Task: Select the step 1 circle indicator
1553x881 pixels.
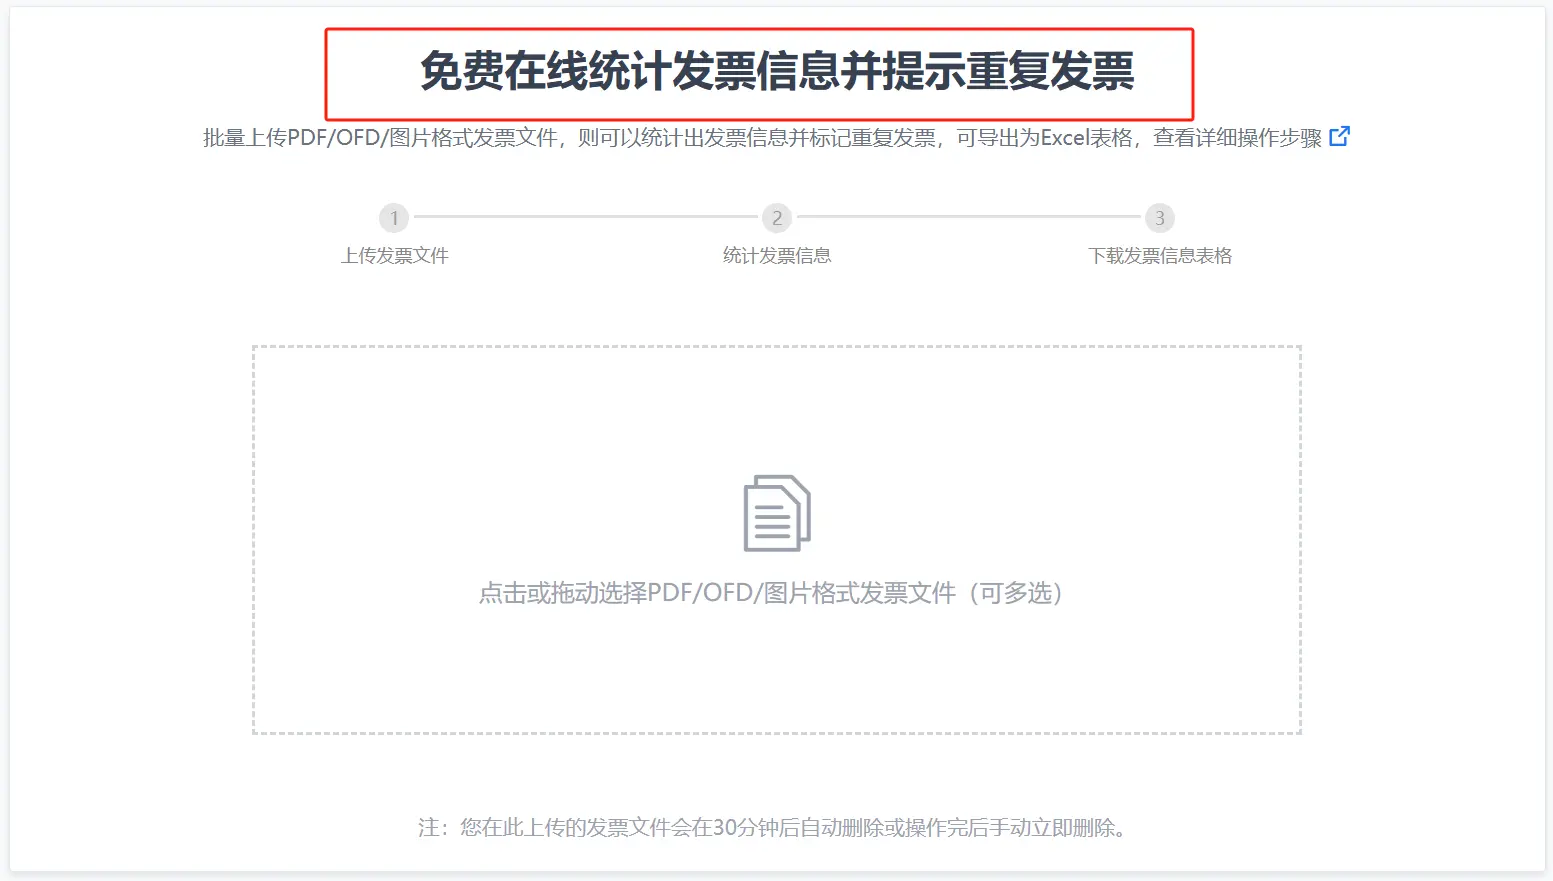Action: tap(394, 218)
